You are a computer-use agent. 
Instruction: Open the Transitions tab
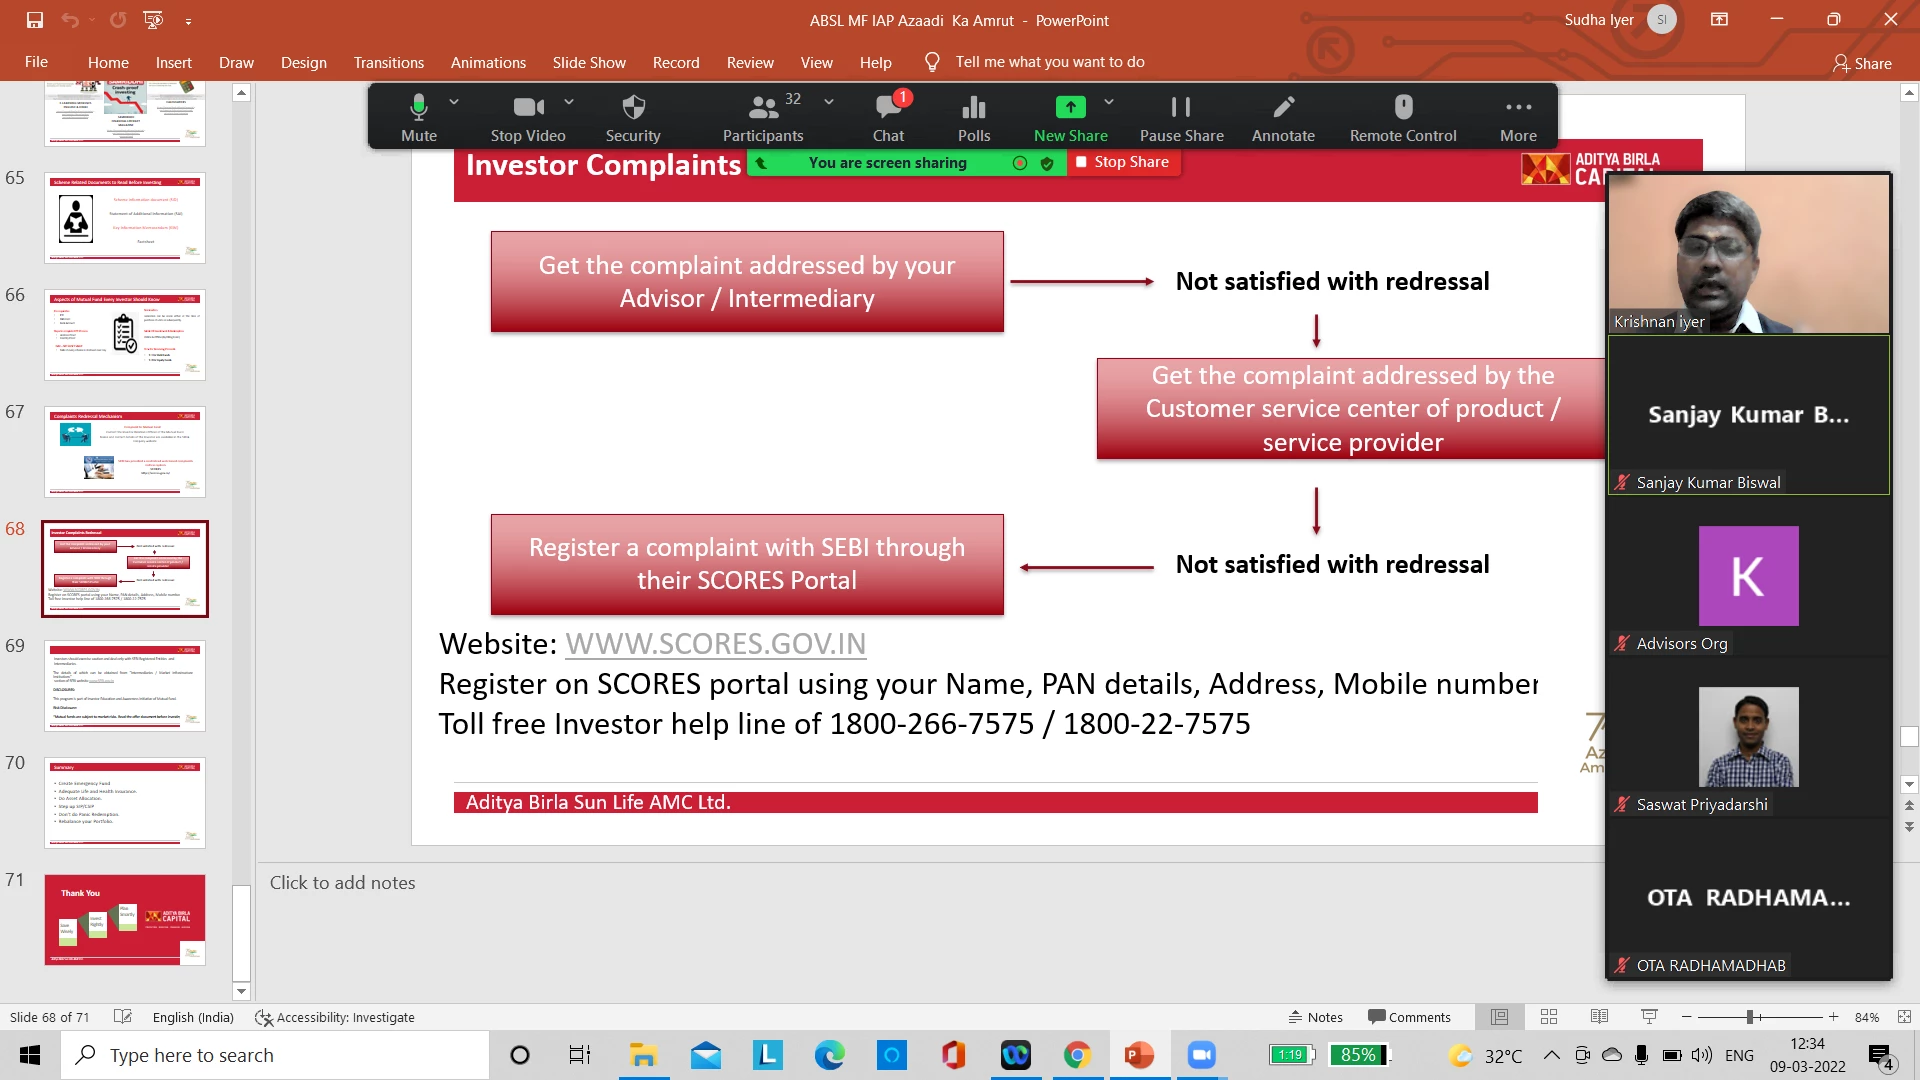389,62
